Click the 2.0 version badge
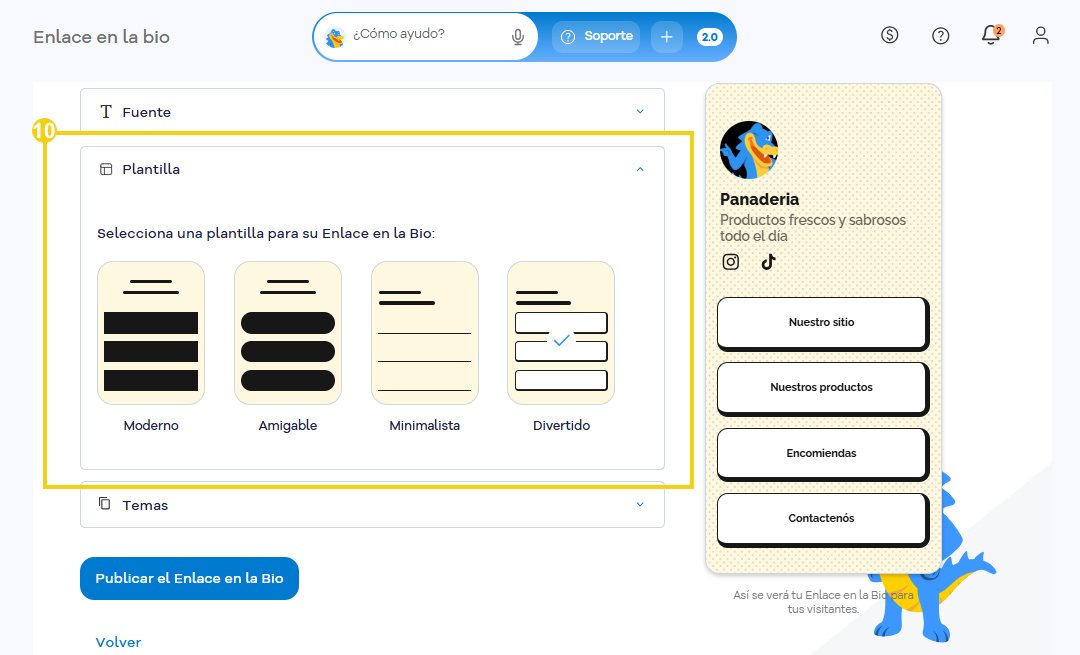 pos(709,37)
